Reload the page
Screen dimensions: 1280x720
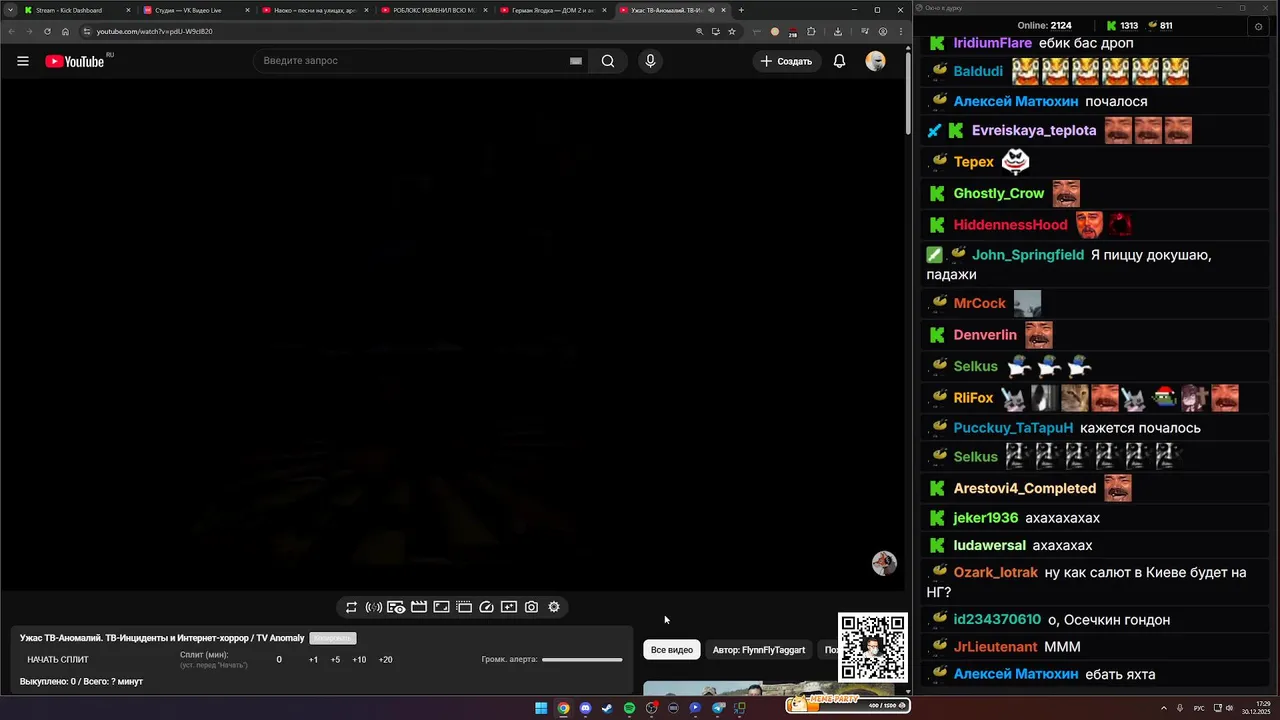pyautogui.click(x=47, y=31)
